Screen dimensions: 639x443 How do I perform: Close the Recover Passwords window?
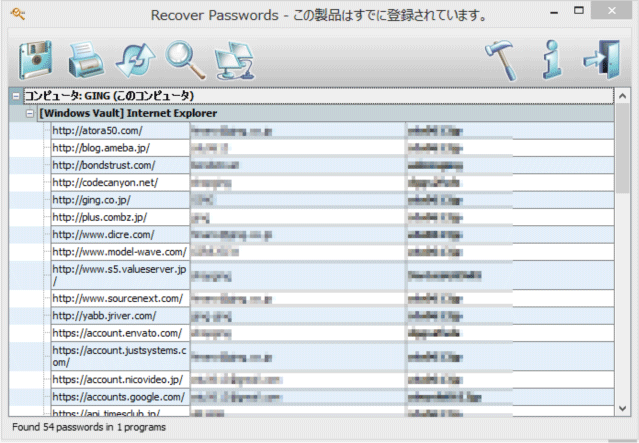pos(611,11)
